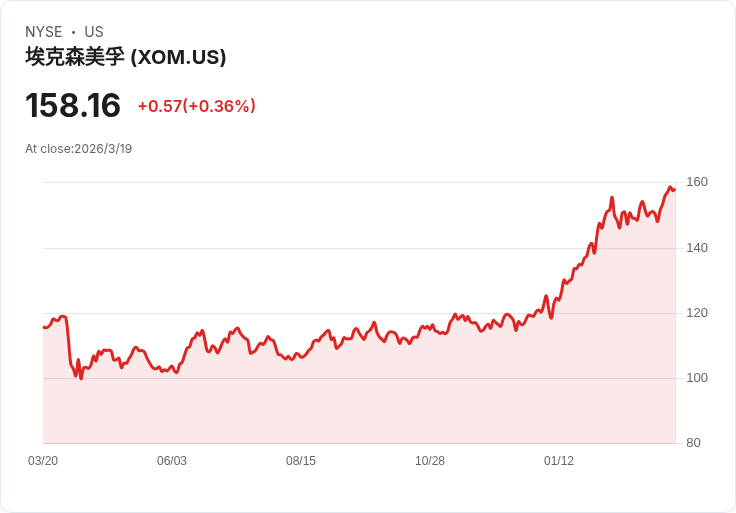The width and height of the screenshot is (736, 513).
Task: Click the +0.57(+0.36%) change value
Action: 197,106
